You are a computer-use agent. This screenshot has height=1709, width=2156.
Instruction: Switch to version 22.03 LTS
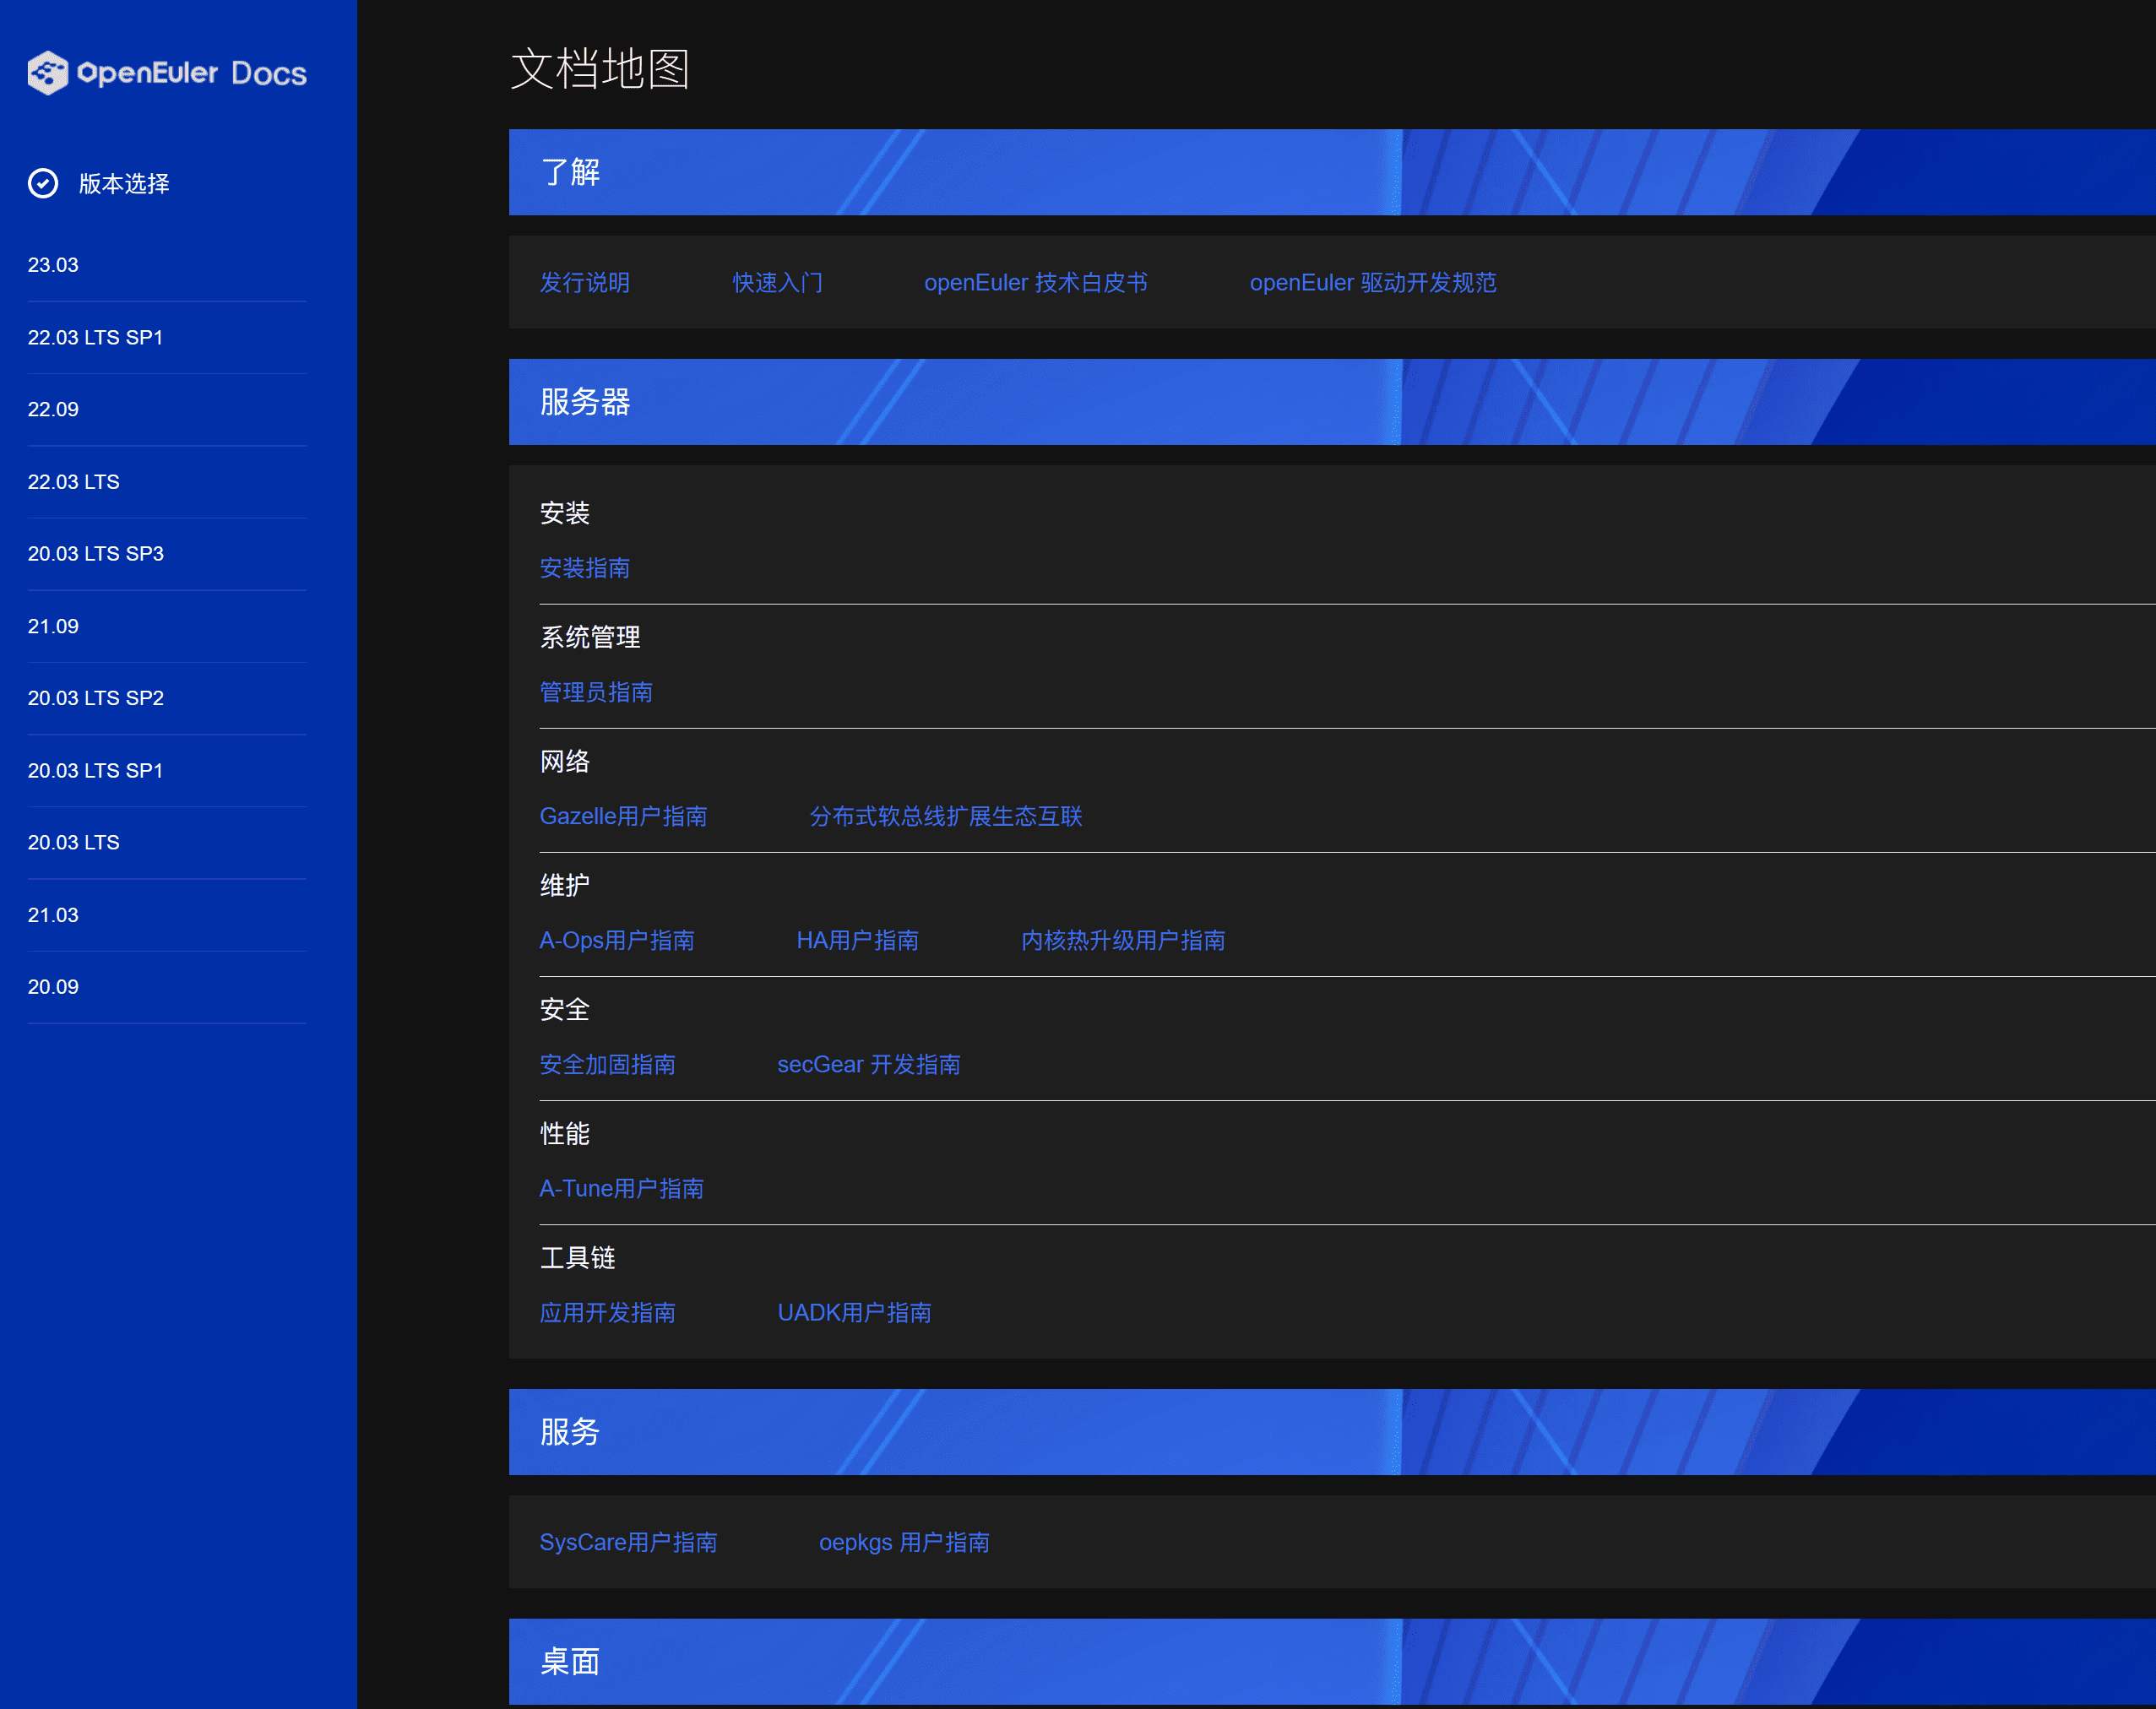73,482
